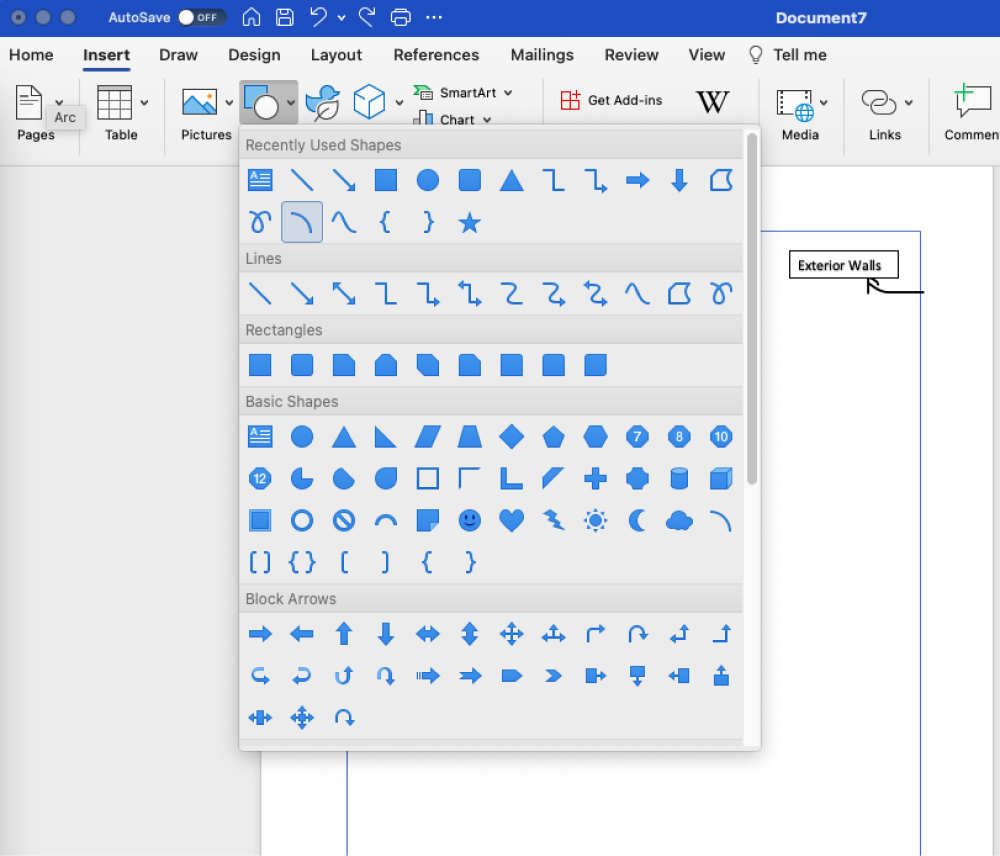Viewport: 1000px width, 856px height.
Task: Select the Lightning Bolt shape
Action: pos(553,520)
